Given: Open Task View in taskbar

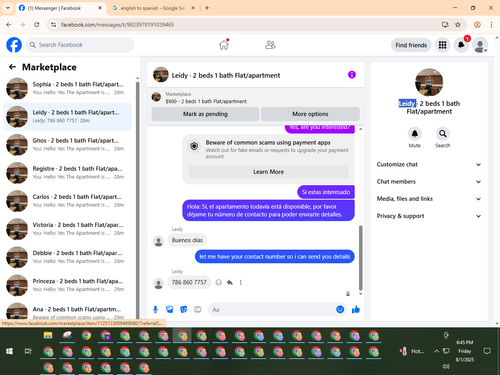Looking at the screenshot, I should tap(28, 351).
